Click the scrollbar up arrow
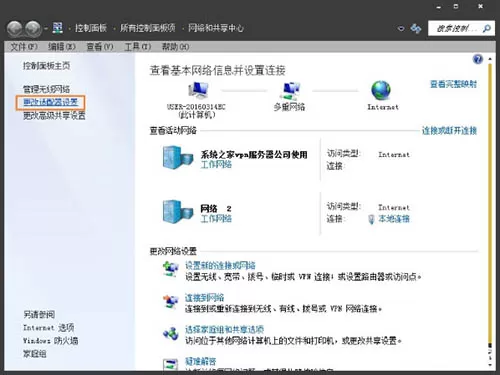The width and height of the screenshot is (500, 375). 490,59
